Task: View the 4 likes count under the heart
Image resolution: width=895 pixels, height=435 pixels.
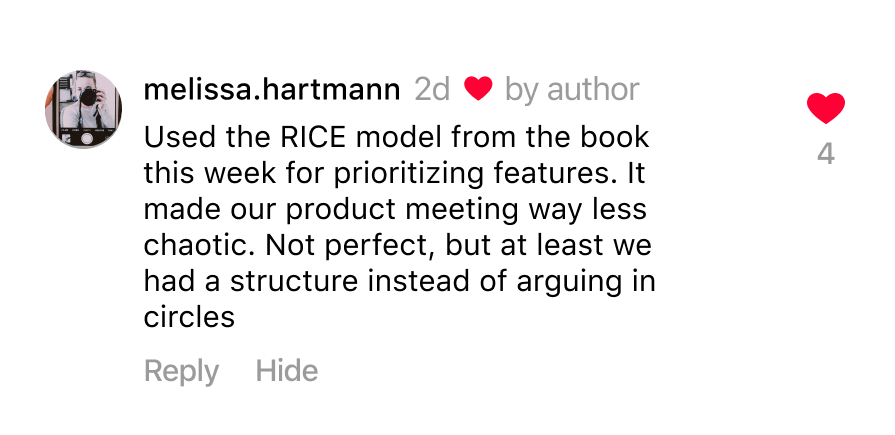Action: 825,155
